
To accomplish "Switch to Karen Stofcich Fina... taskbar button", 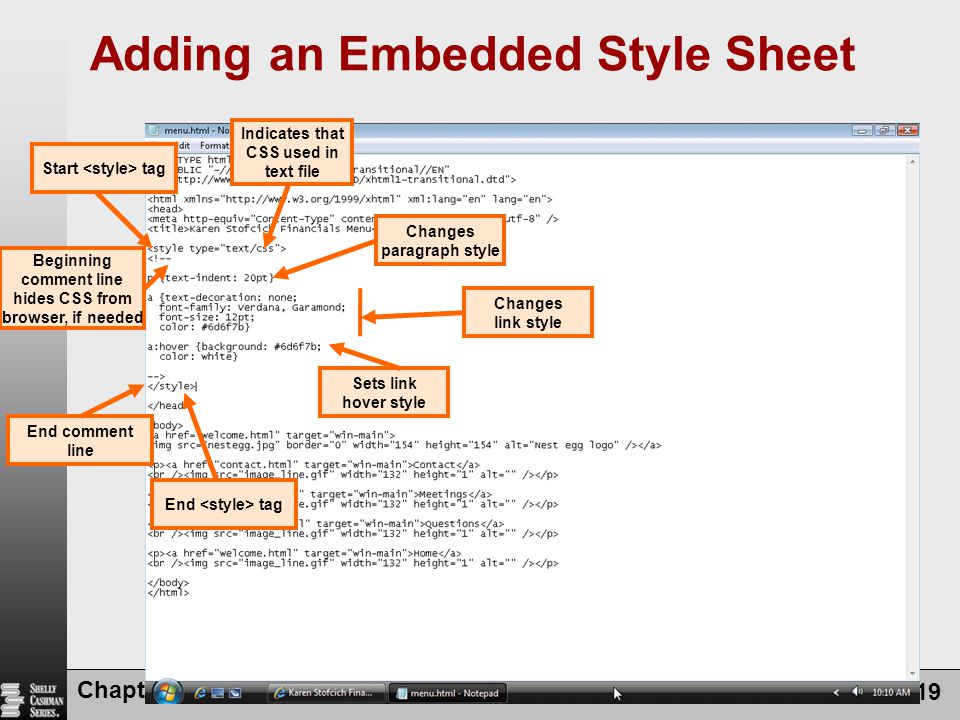I will (x=326, y=692).
